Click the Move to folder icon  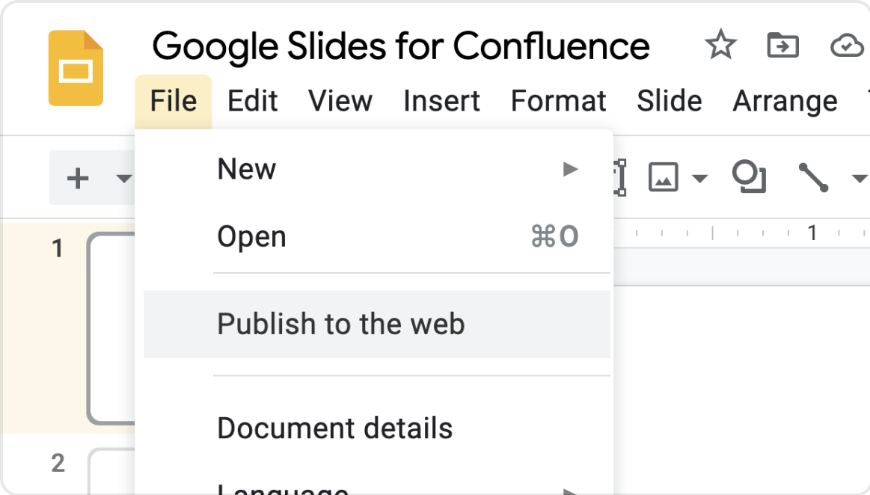point(782,45)
